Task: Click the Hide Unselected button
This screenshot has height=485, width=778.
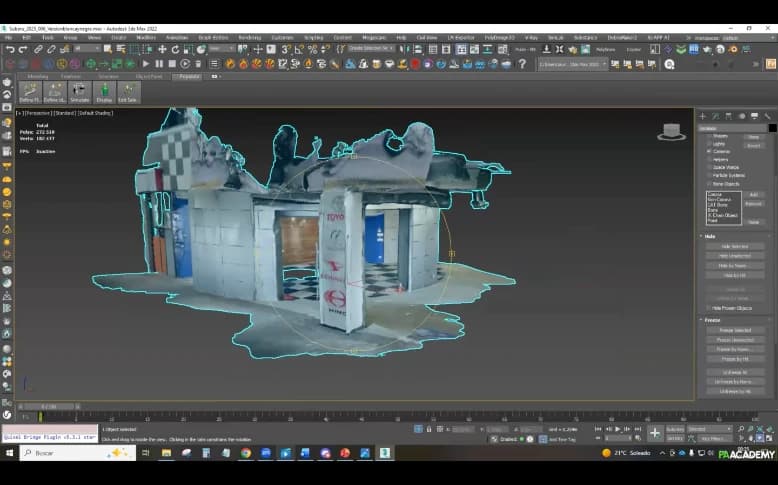Action: tap(735, 256)
